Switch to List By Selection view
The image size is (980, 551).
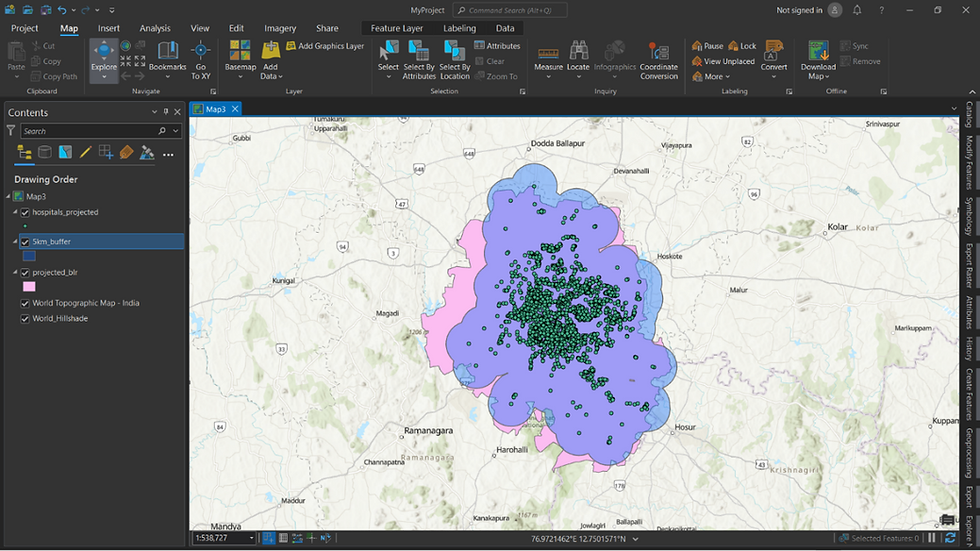(x=65, y=152)
